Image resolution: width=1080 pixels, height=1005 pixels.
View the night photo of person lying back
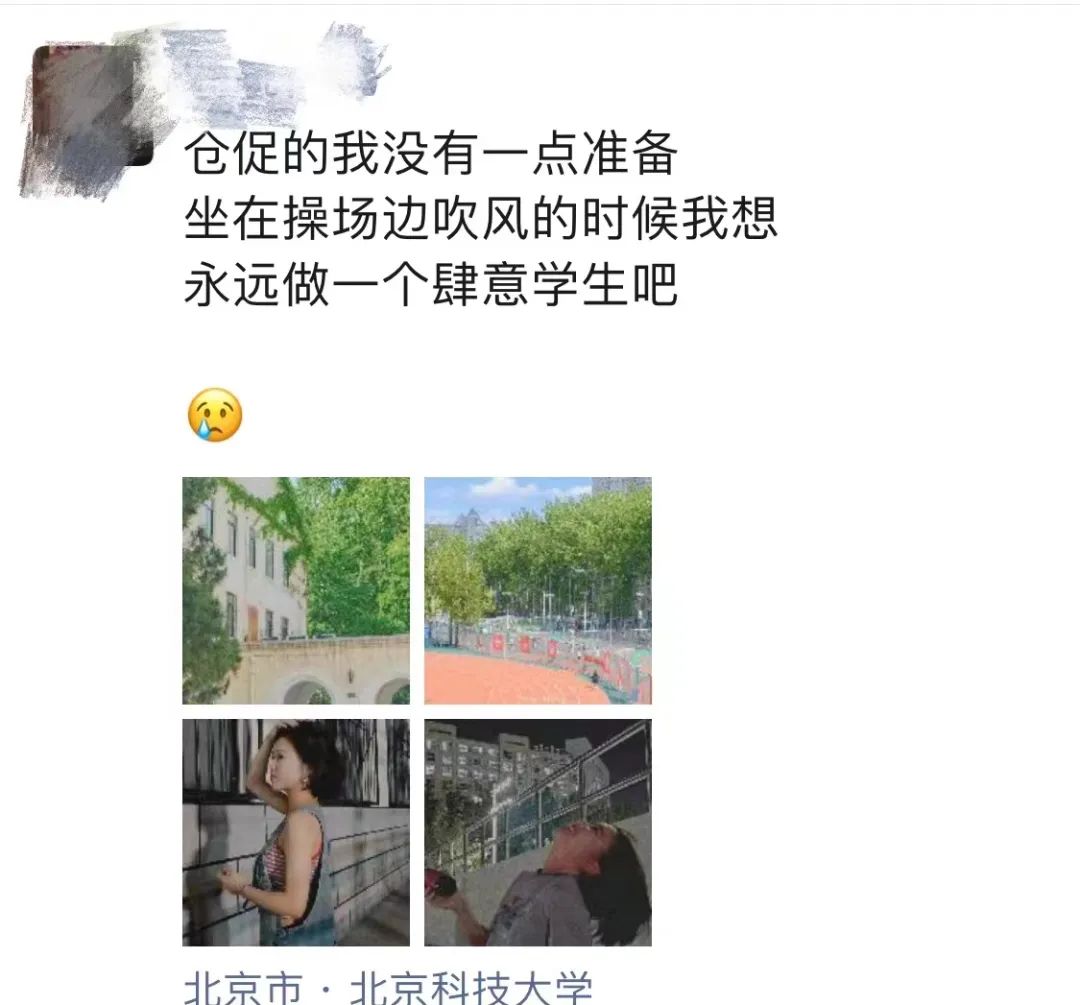(x=538, y=832)
